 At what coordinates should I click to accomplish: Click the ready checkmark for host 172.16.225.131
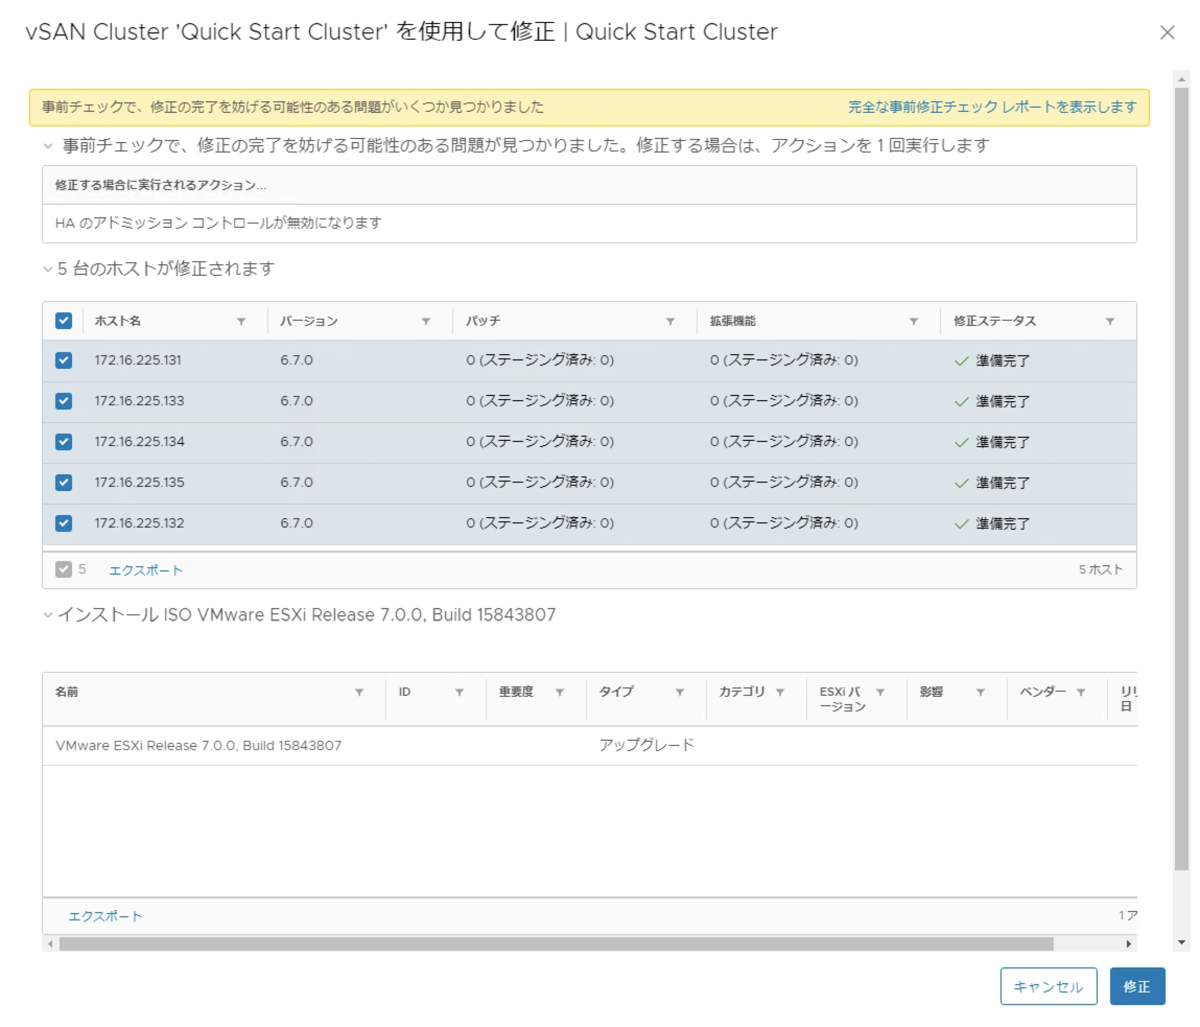[x=961, y=361]
